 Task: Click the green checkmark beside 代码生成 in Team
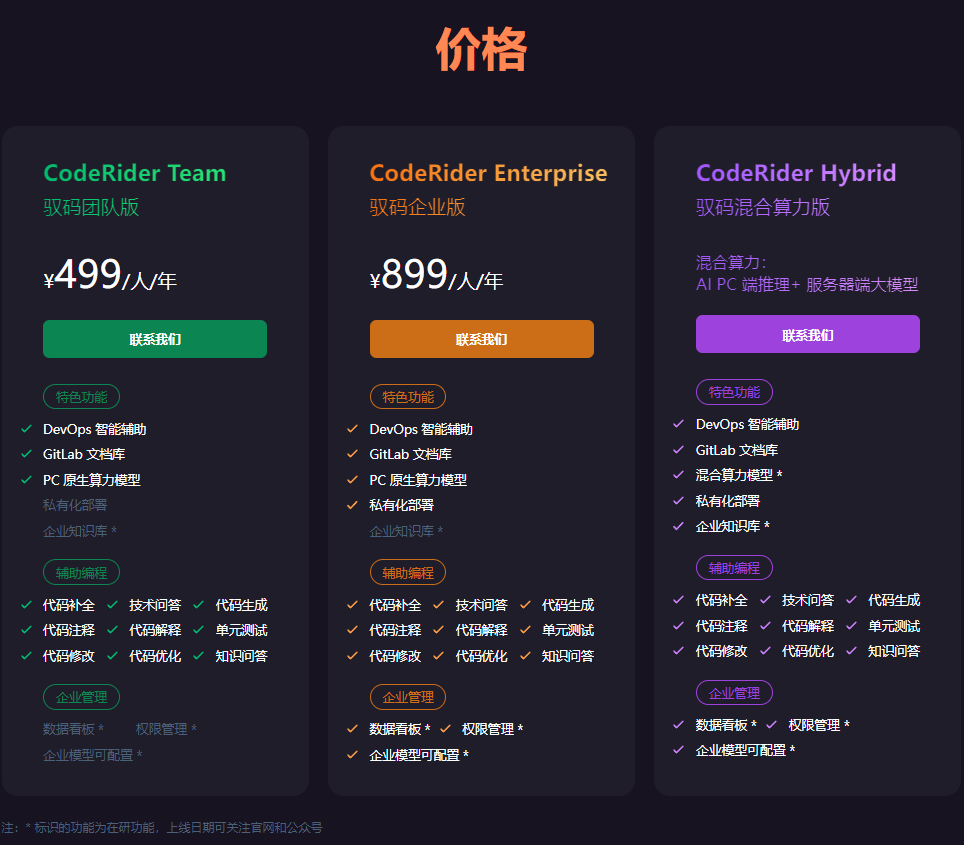coord(199,605)
